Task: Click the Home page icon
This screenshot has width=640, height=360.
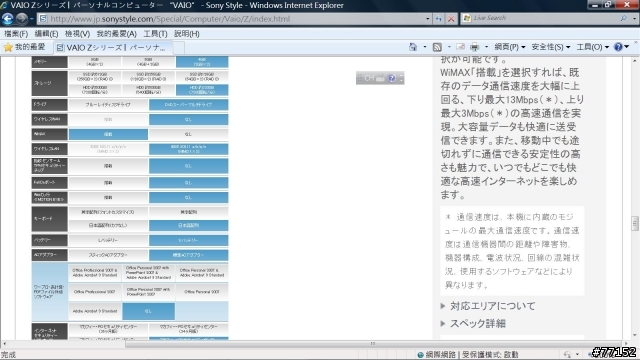Action: point(413,47)
